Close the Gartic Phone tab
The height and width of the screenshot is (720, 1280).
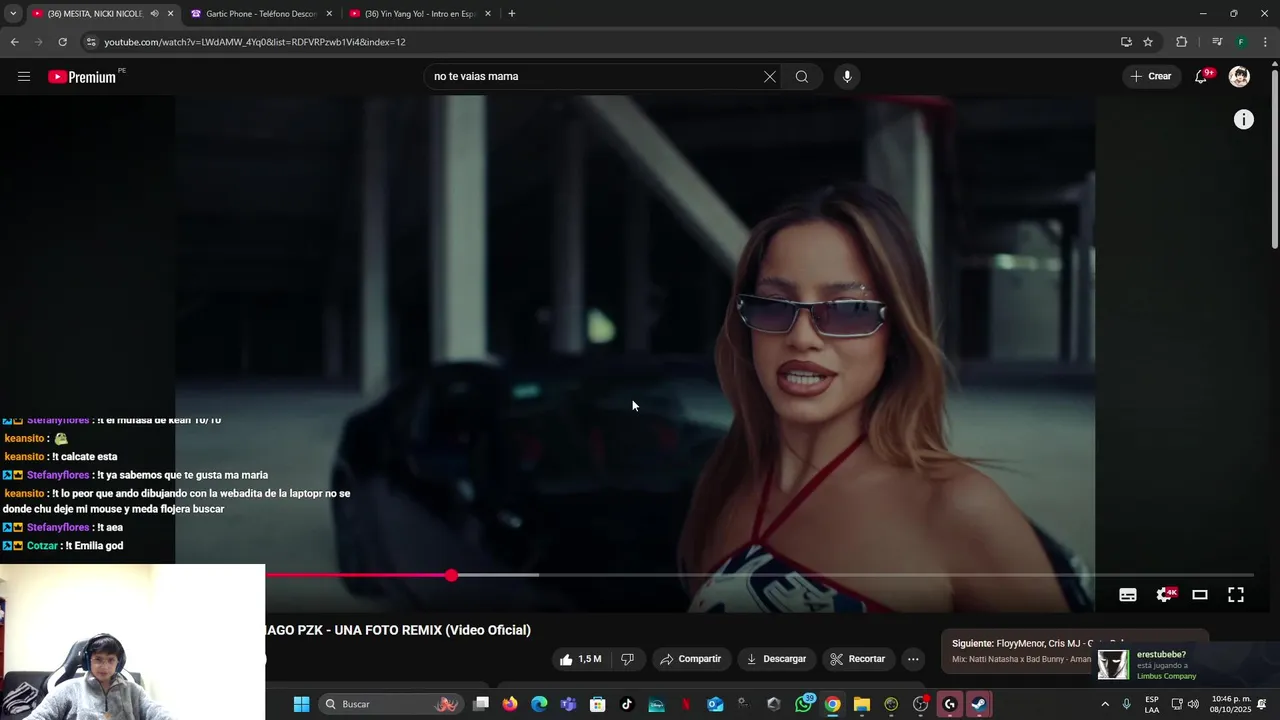pyautogui.click(x=329, y=14)
